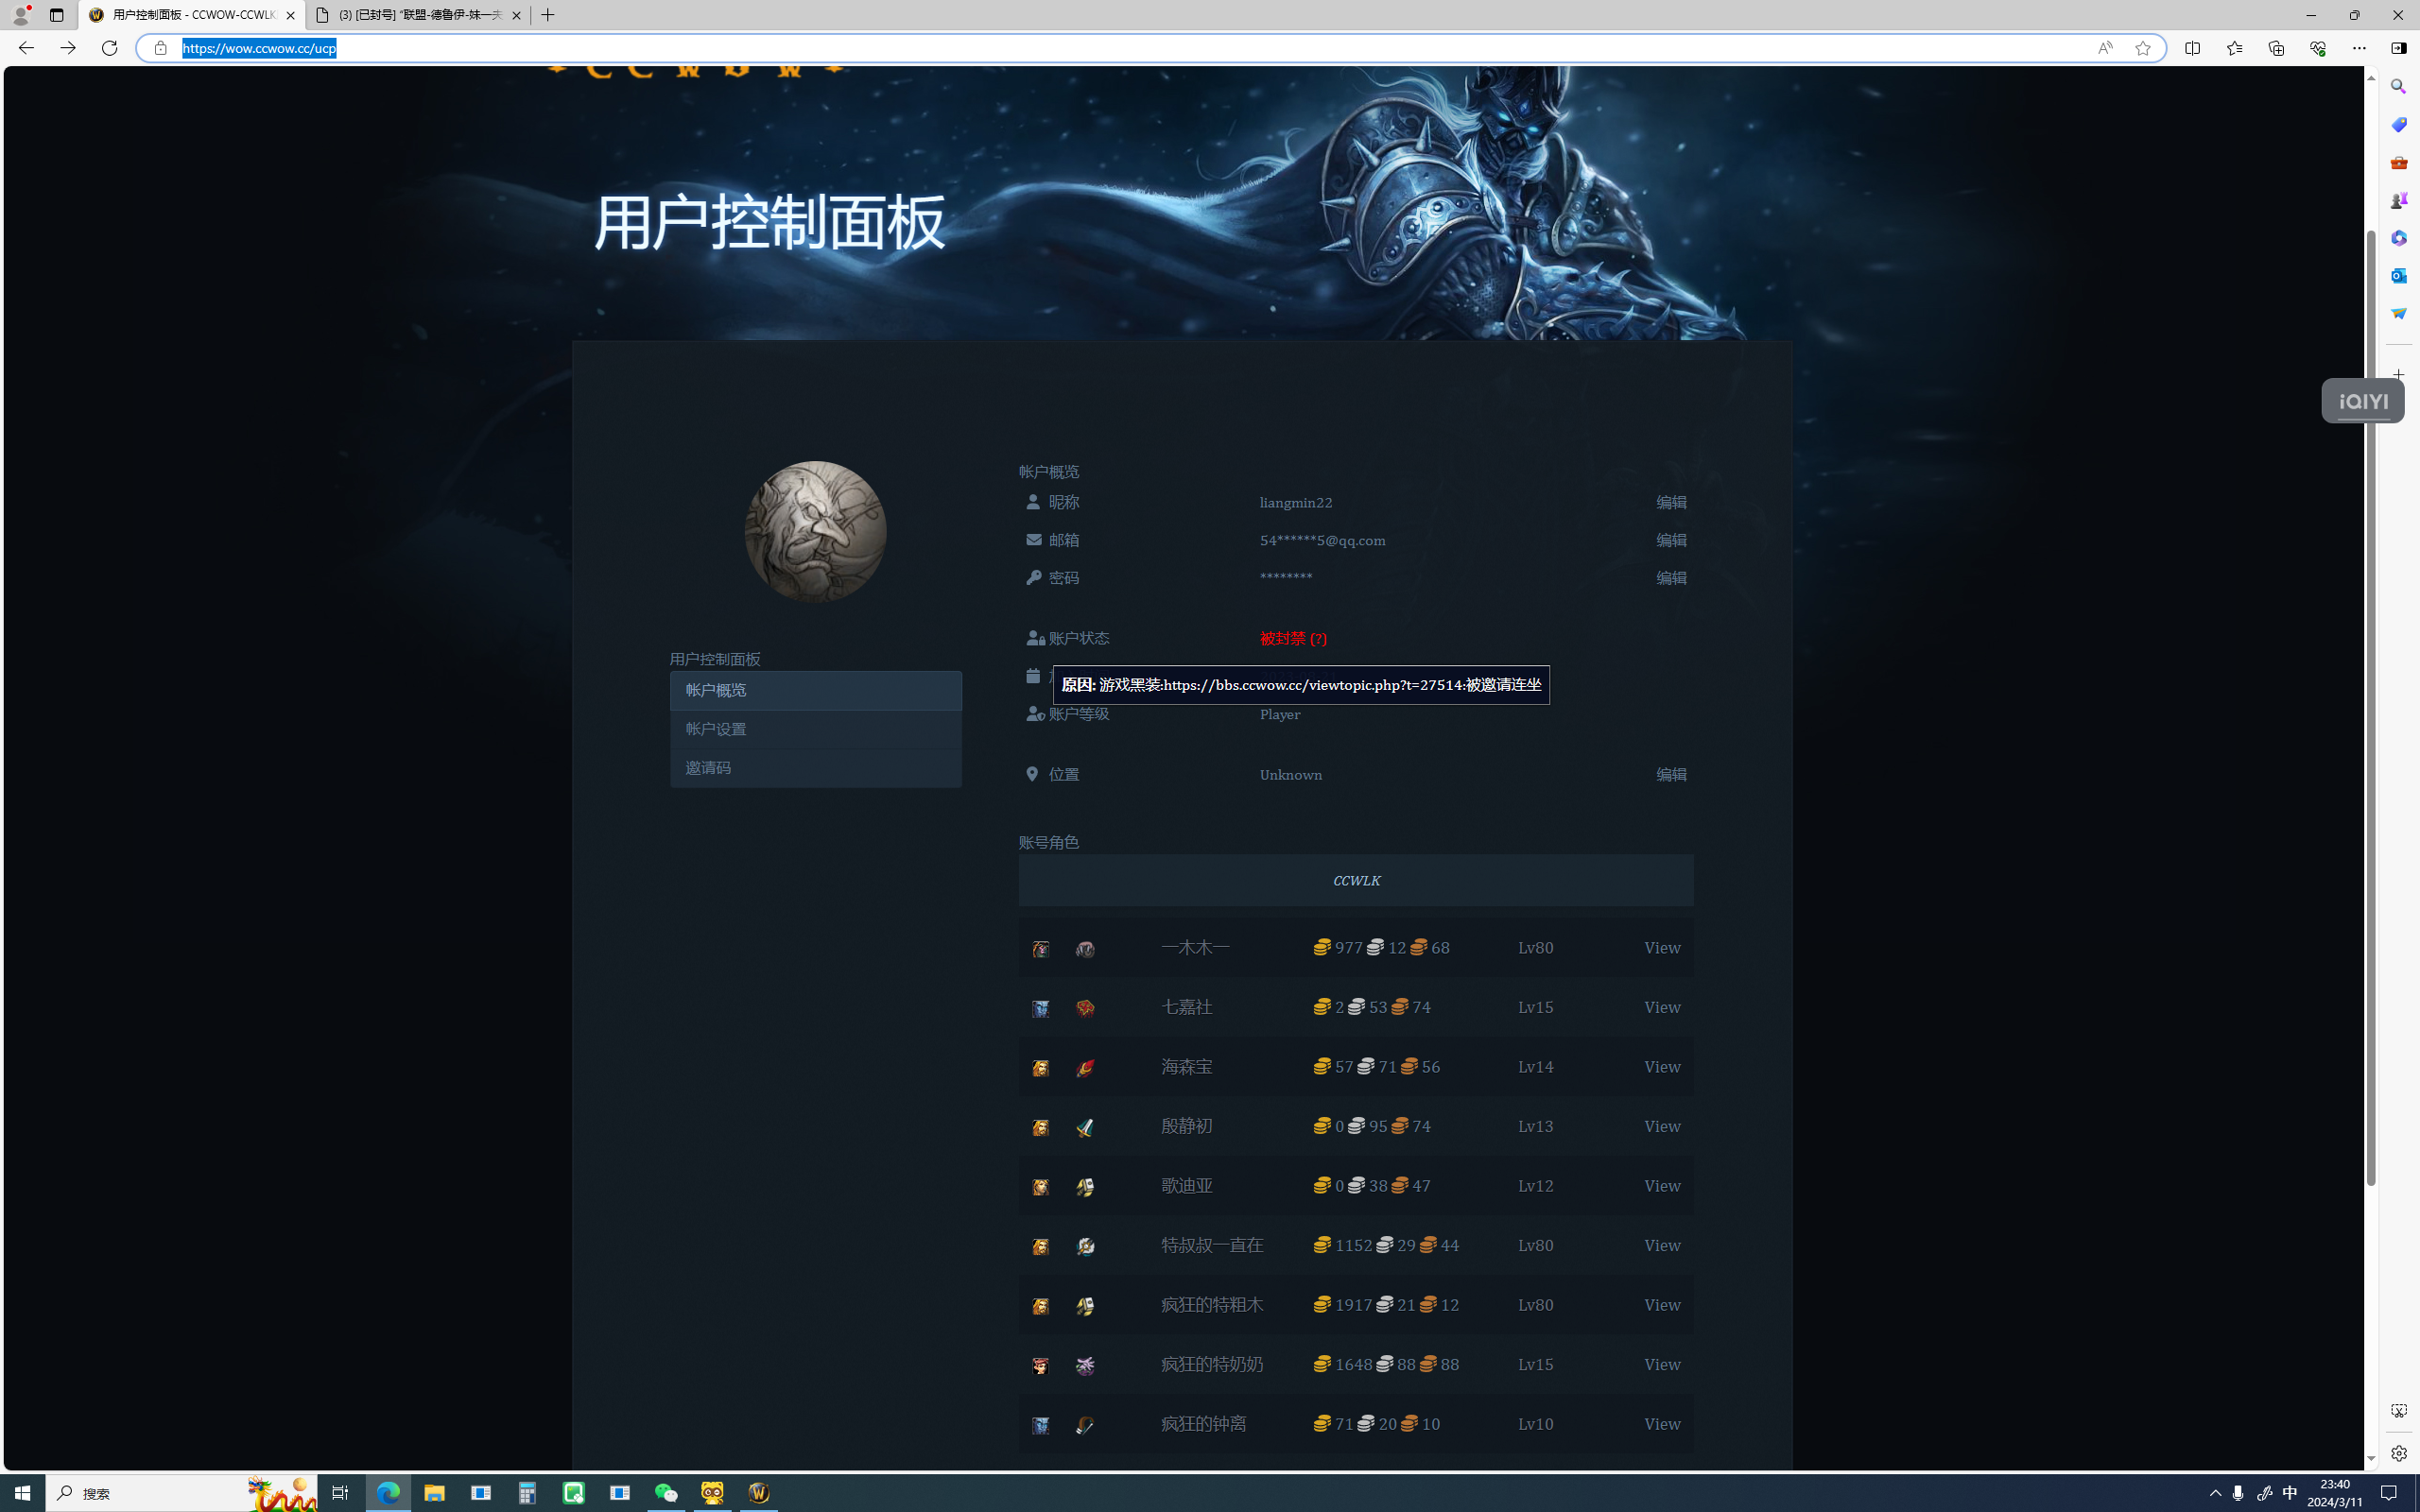Click the class icon for 一木木一

tap(1085, 949)
